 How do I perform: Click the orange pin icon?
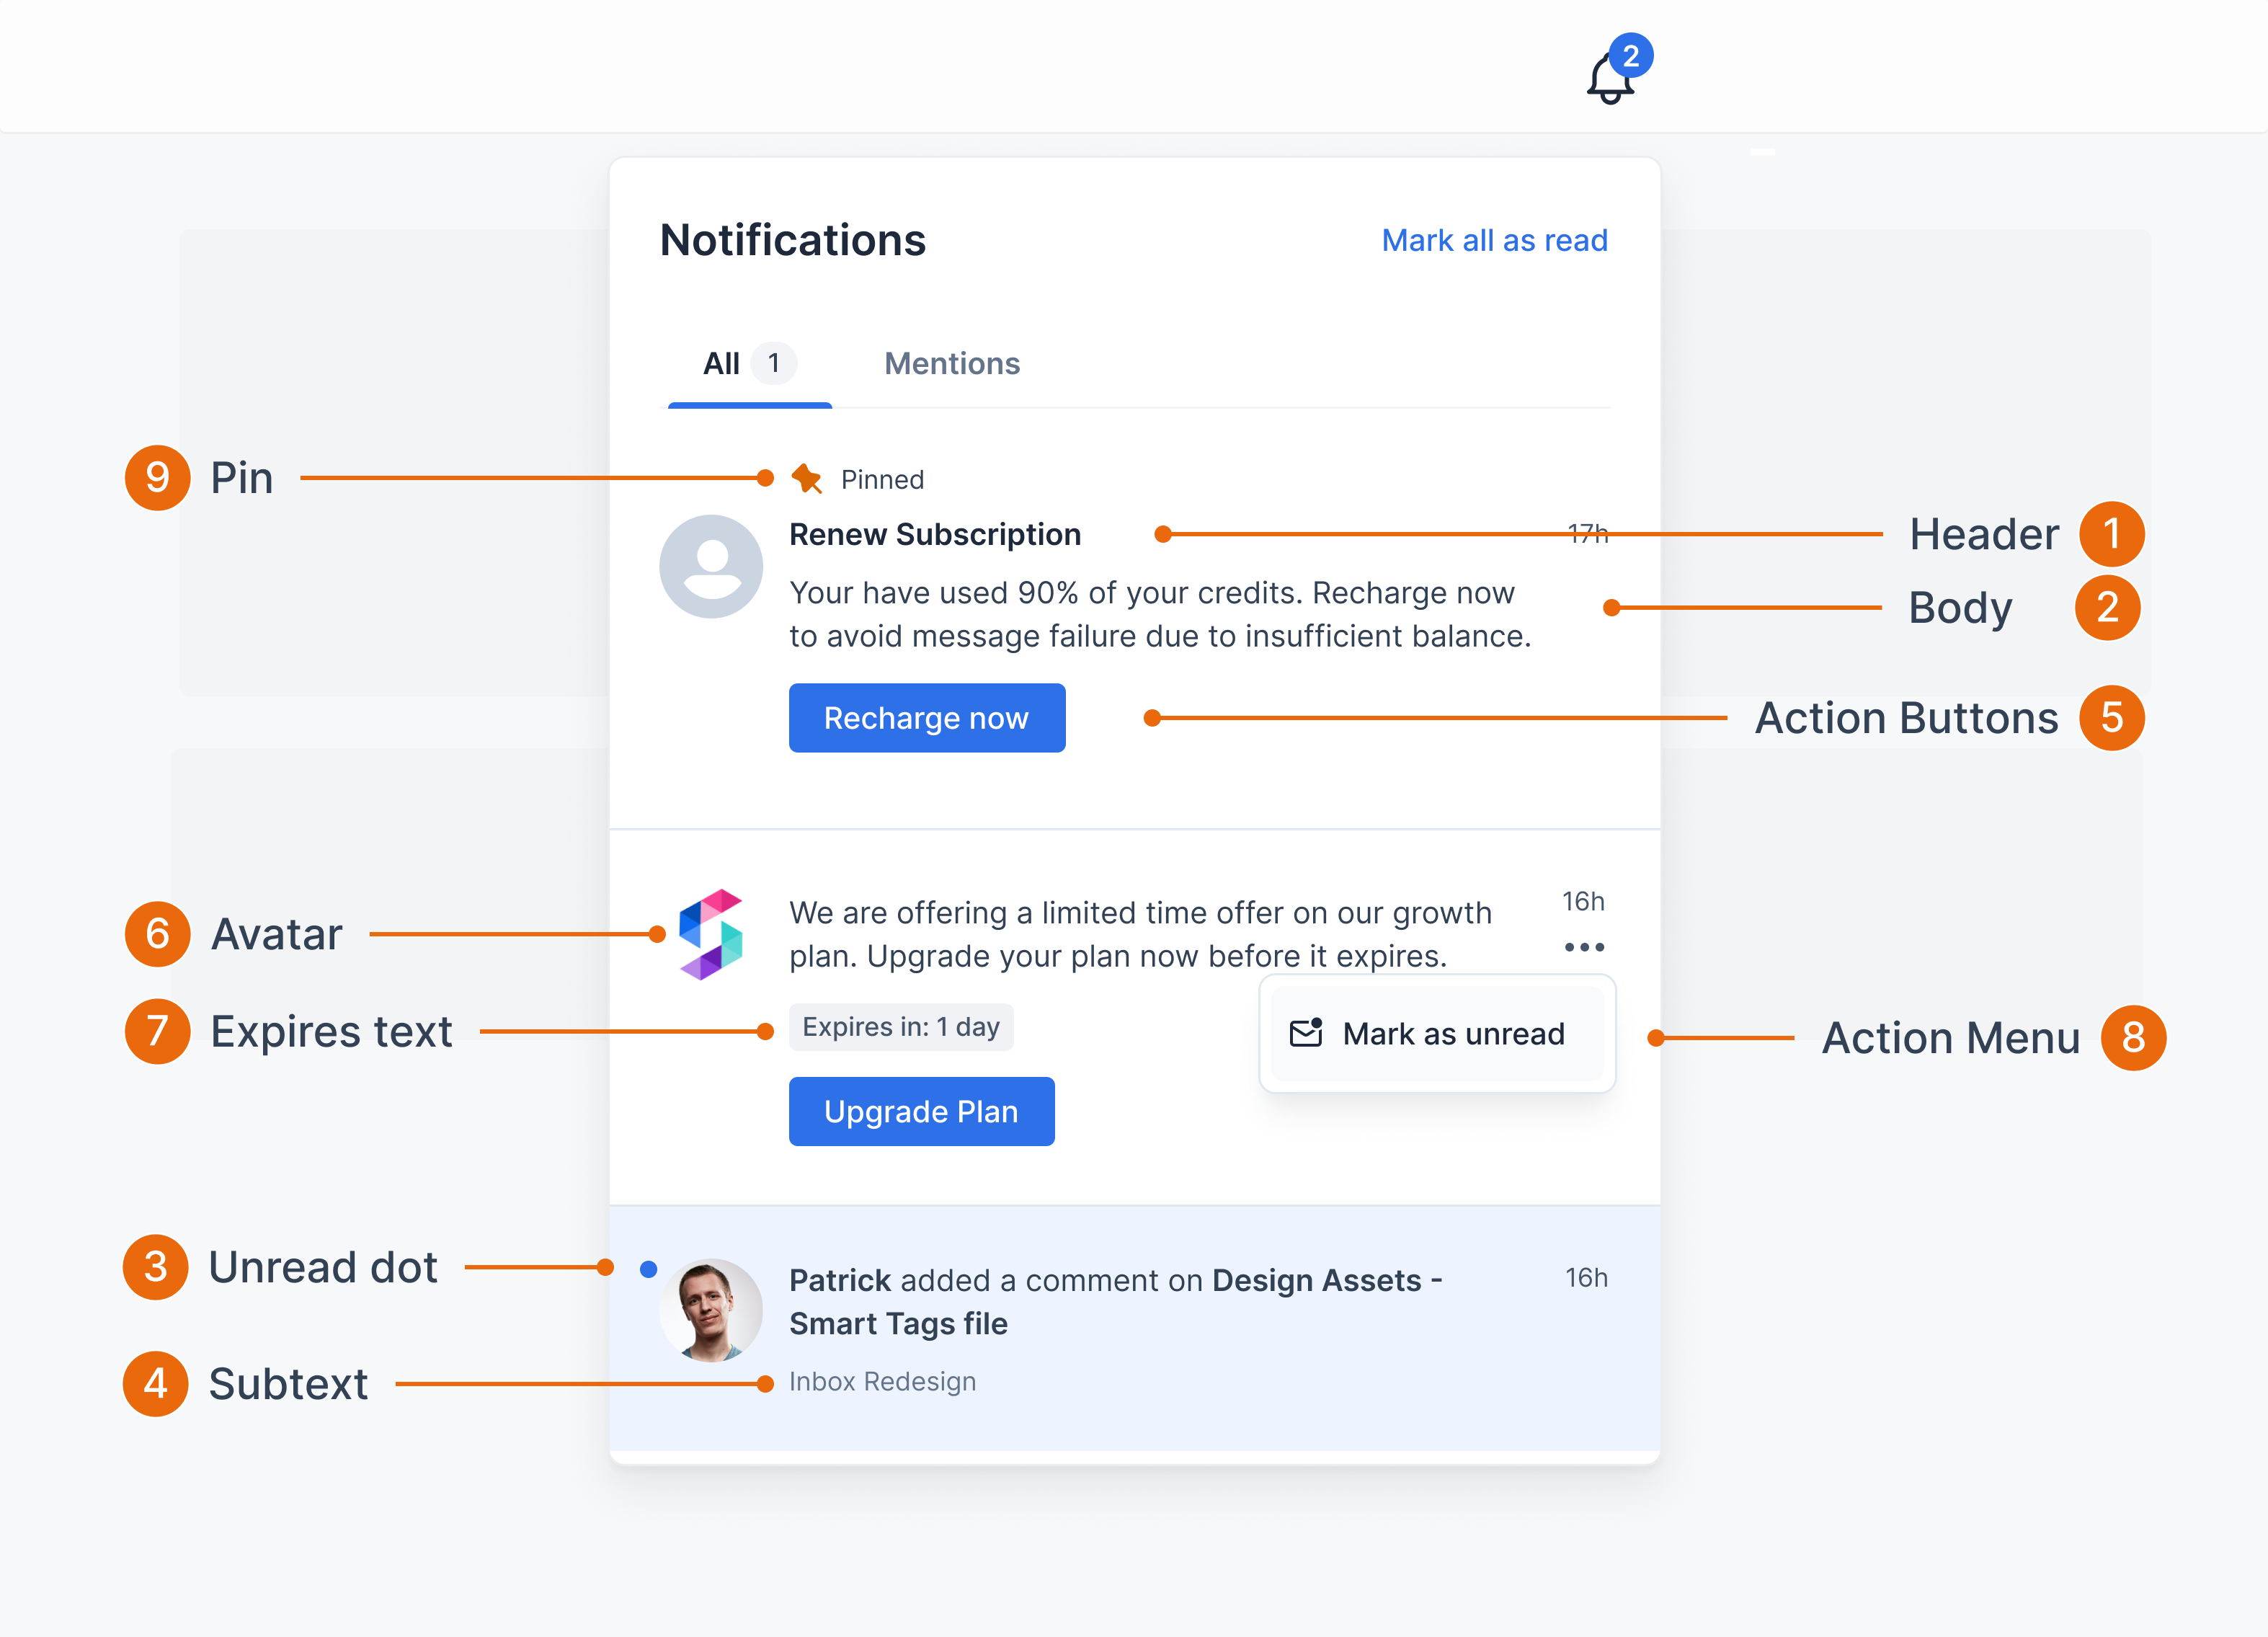coord(806,479)
